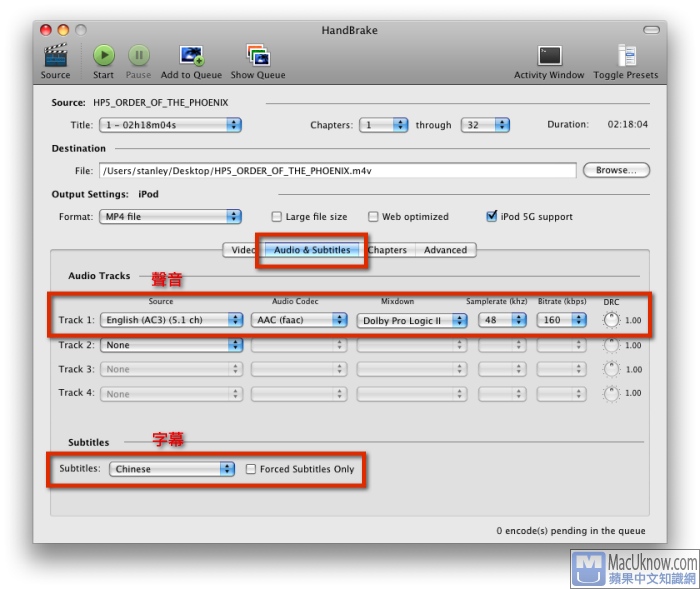
Task: Check the Web optimized option
Action: click(373, 217)
